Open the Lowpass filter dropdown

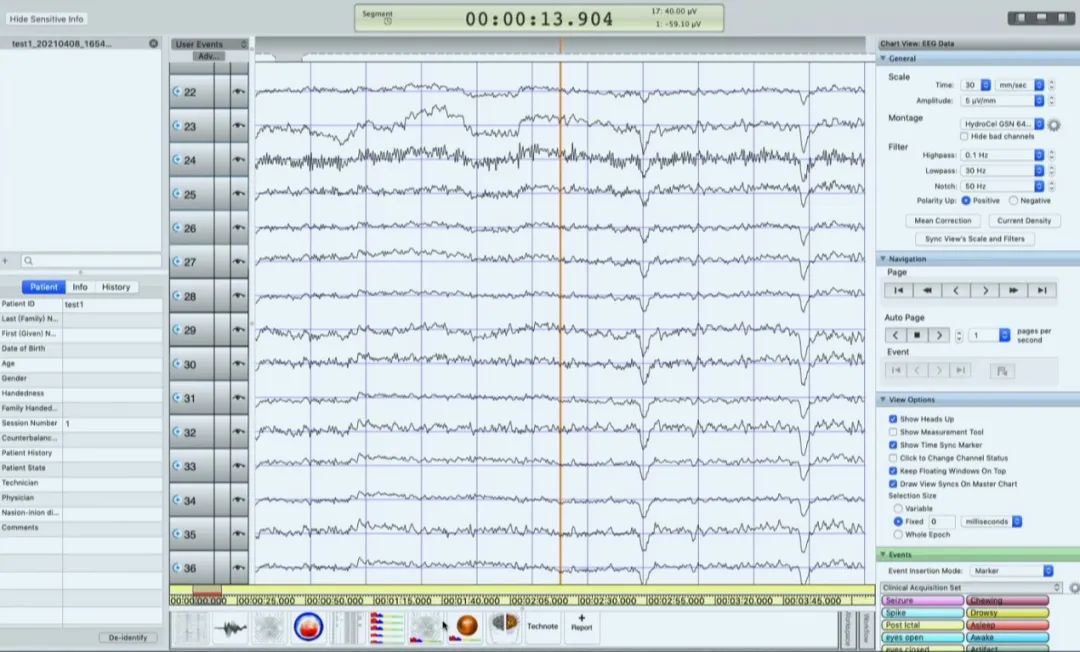click(1003, 171)
